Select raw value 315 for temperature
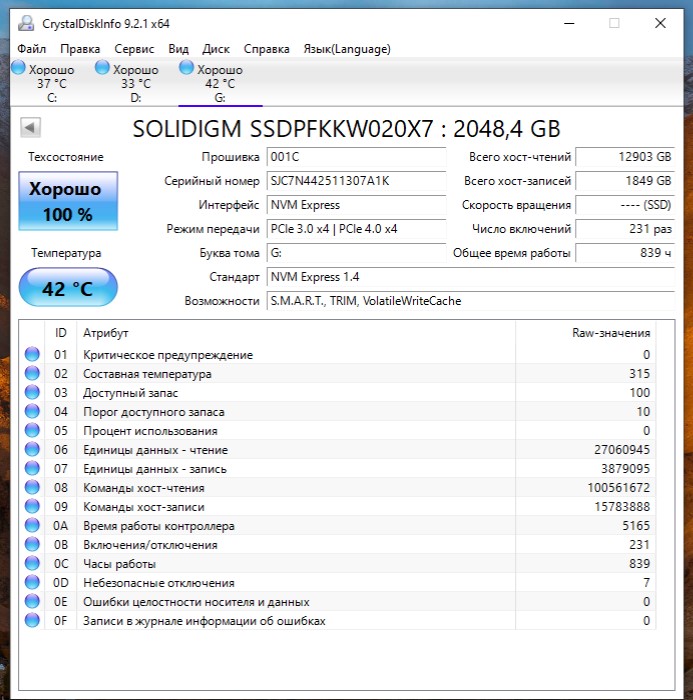The height and width of the screenshot is (700, 693). (x=639, y=374)
